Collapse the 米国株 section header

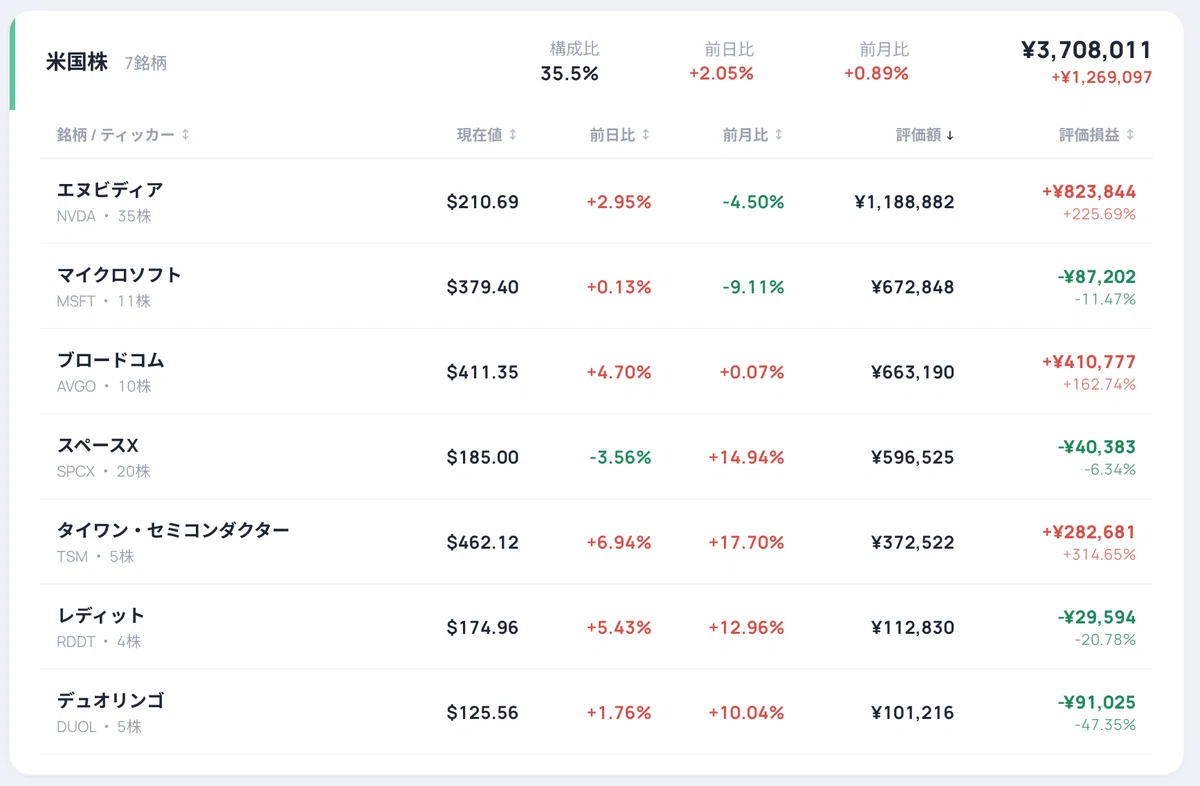[596, 61]
